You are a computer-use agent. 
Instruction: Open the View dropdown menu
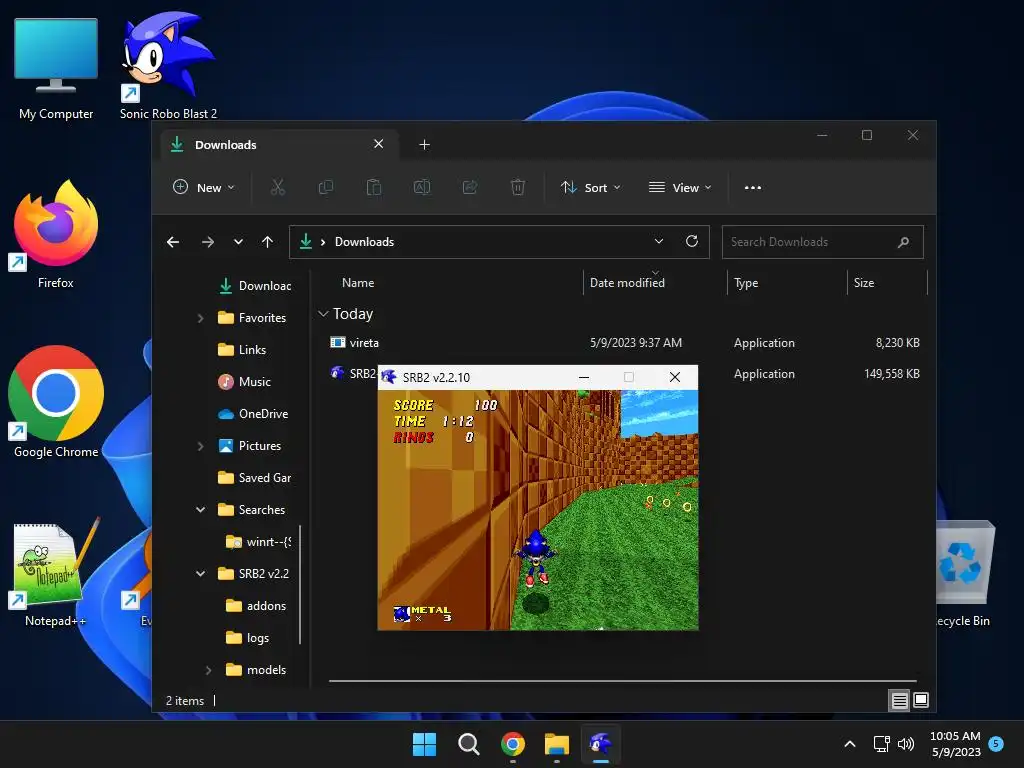(x=680, y=187)
